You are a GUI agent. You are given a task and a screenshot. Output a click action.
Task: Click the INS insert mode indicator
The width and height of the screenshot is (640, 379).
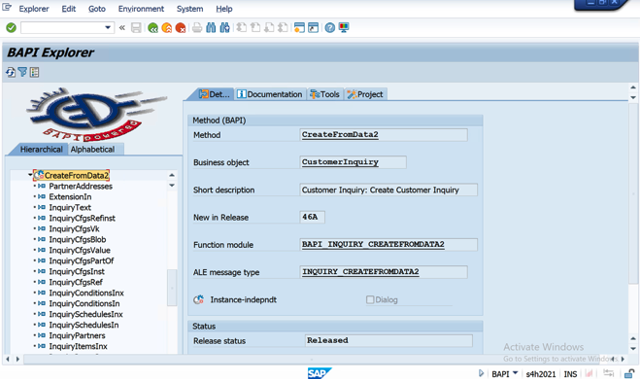[570, 374]
